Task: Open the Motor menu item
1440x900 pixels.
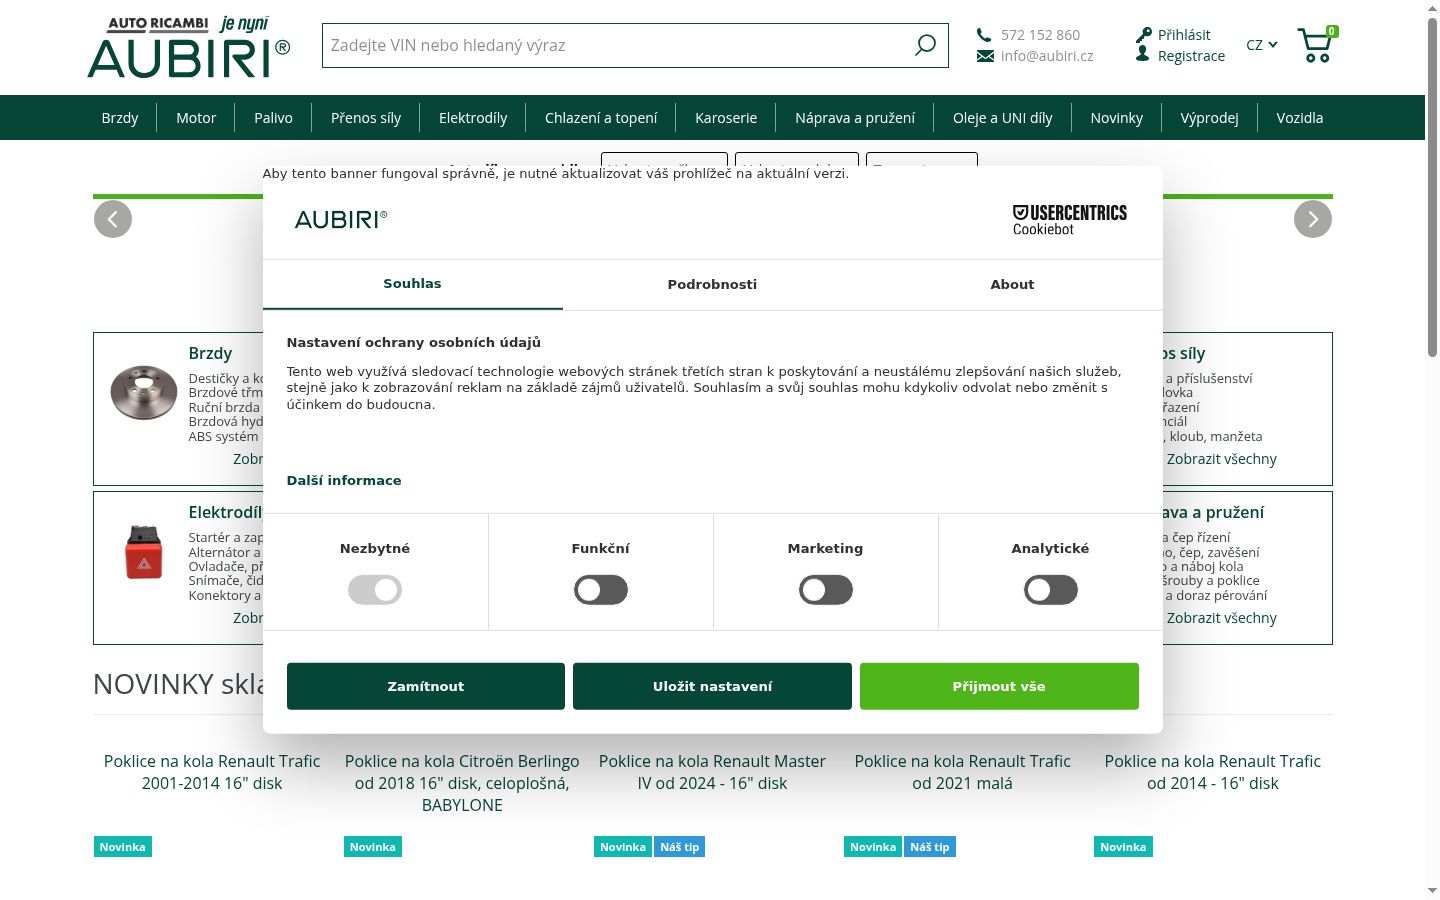Action: pyautogui.click(x=196, y=118)
